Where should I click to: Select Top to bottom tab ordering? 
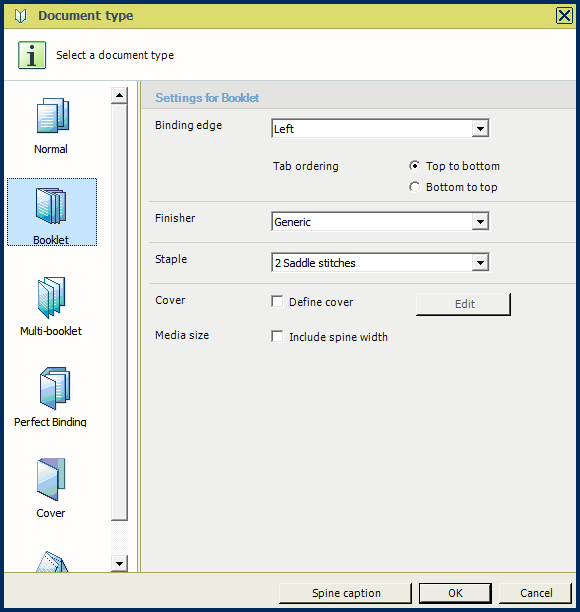415,166
